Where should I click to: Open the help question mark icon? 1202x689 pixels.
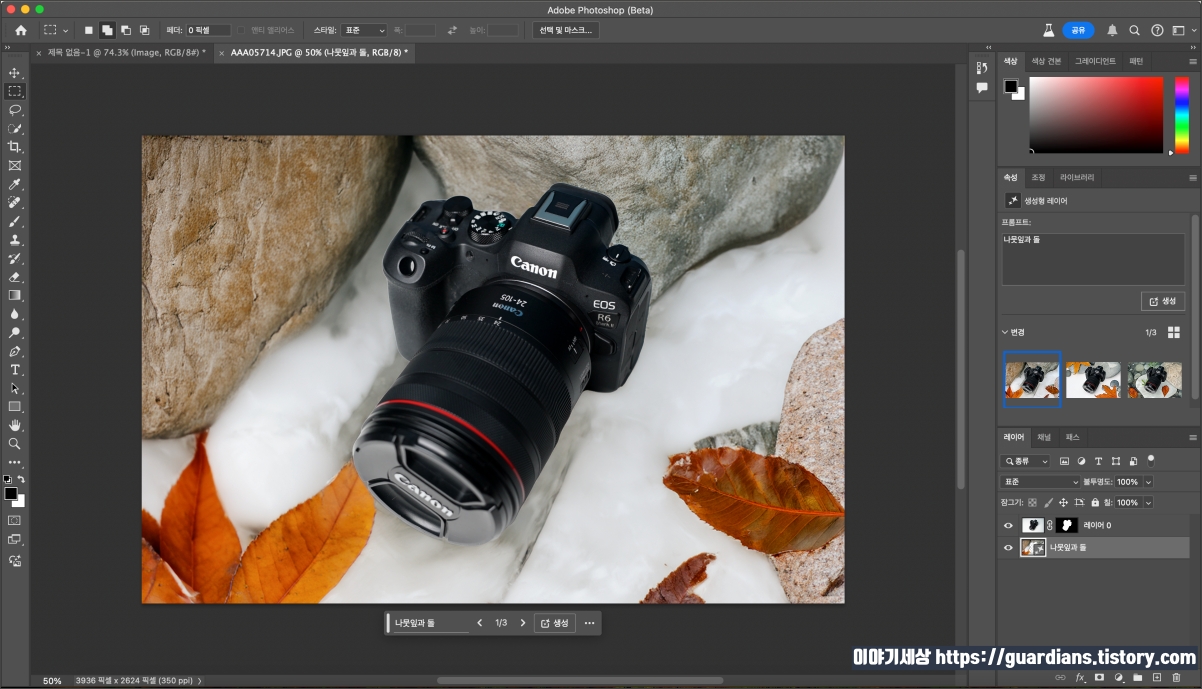click(1157, 30)
